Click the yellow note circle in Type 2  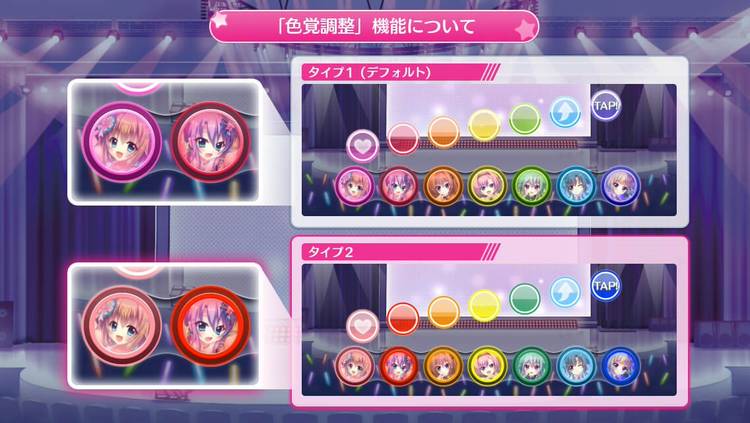484,305
